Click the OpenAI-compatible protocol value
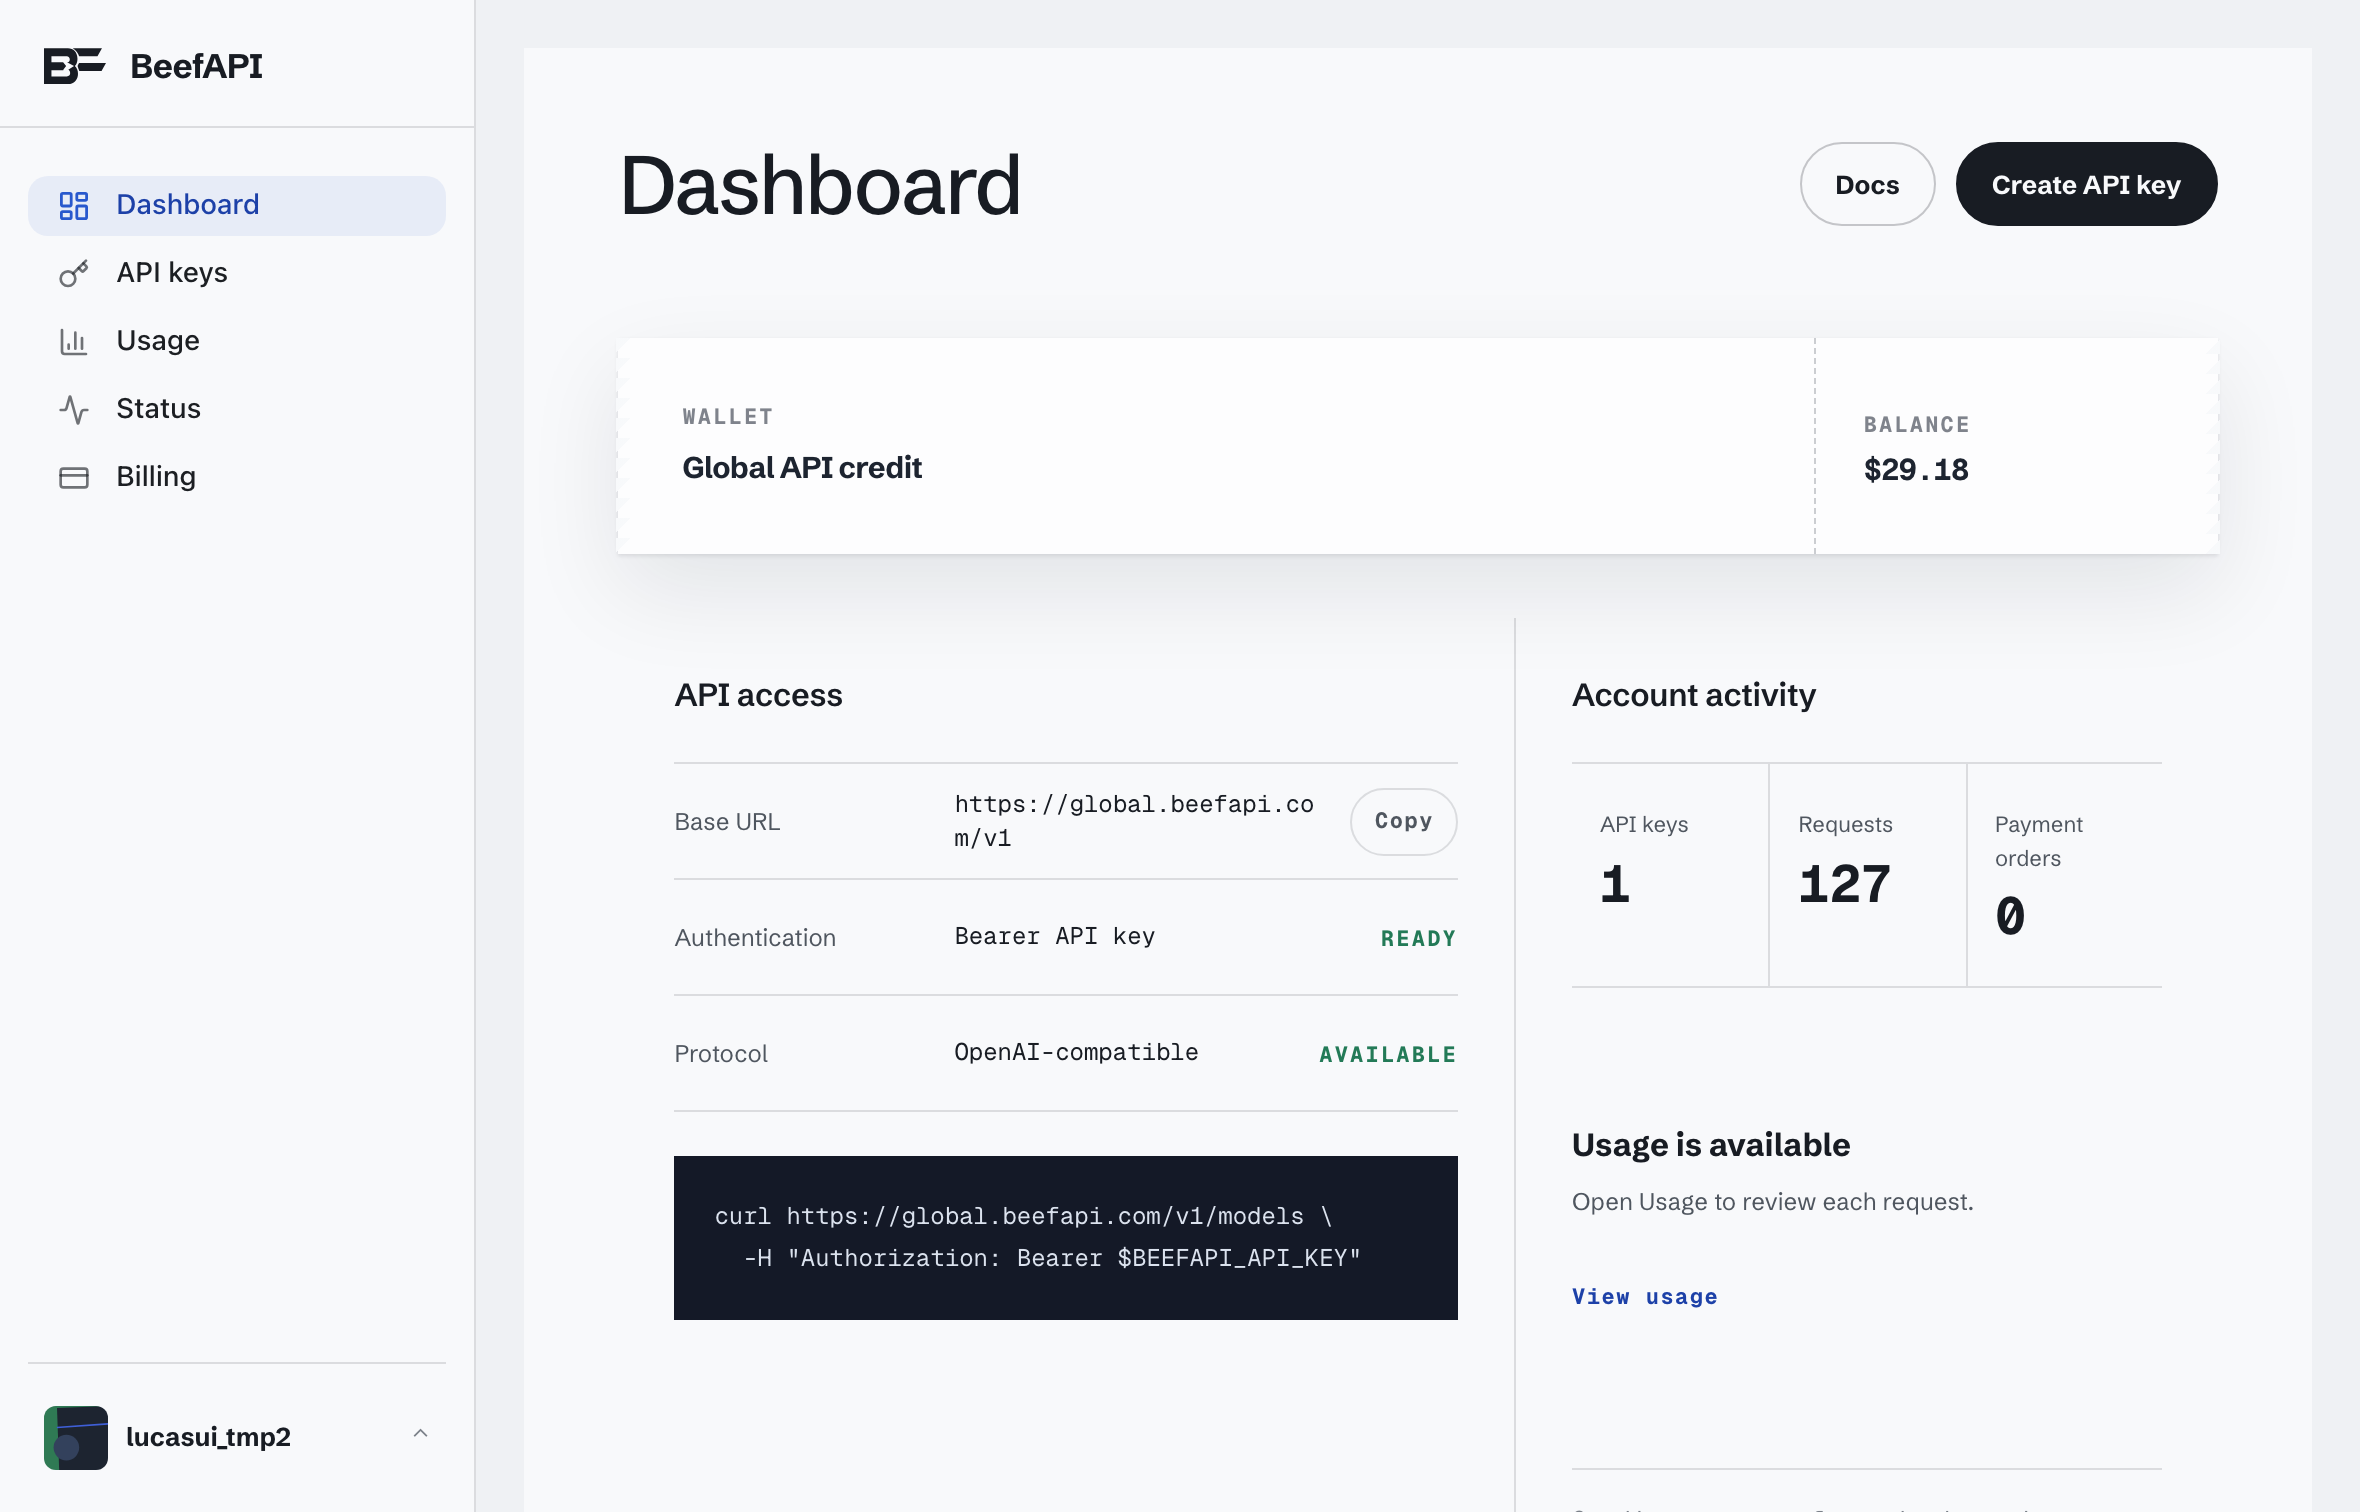The image size is (2360, 1512). 1076,1053
